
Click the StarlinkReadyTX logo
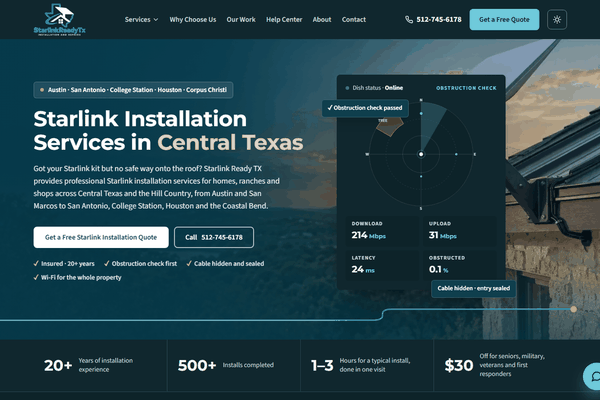[x=60, y=20]
